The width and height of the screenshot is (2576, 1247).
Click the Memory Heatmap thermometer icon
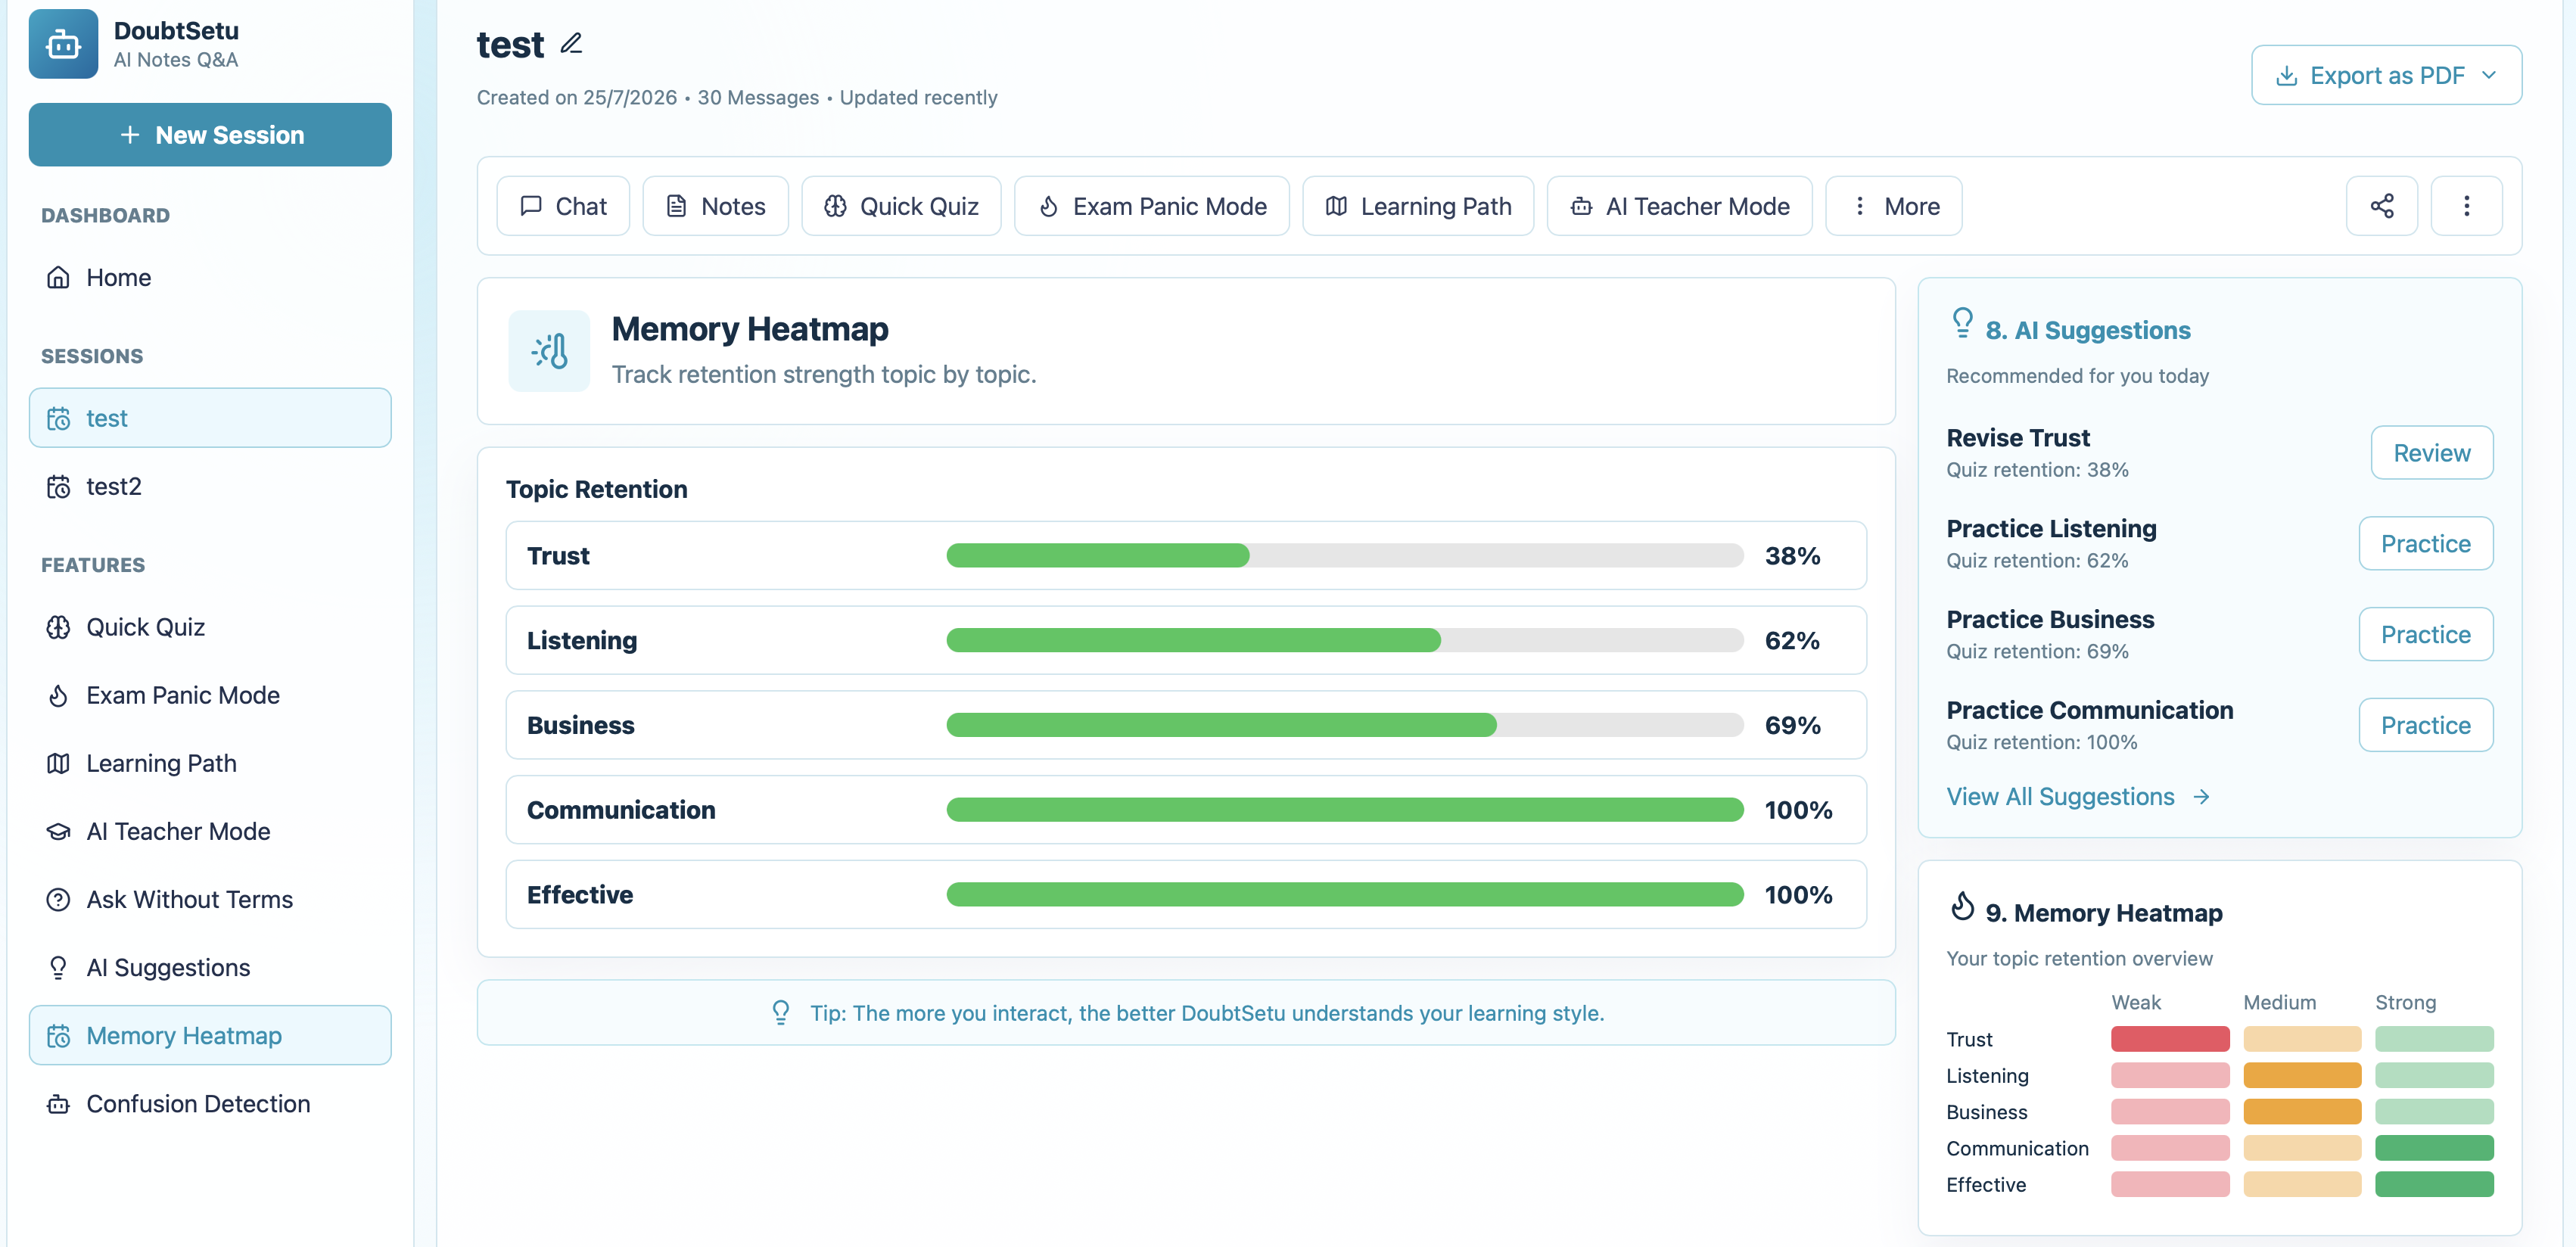pos(549,351)
